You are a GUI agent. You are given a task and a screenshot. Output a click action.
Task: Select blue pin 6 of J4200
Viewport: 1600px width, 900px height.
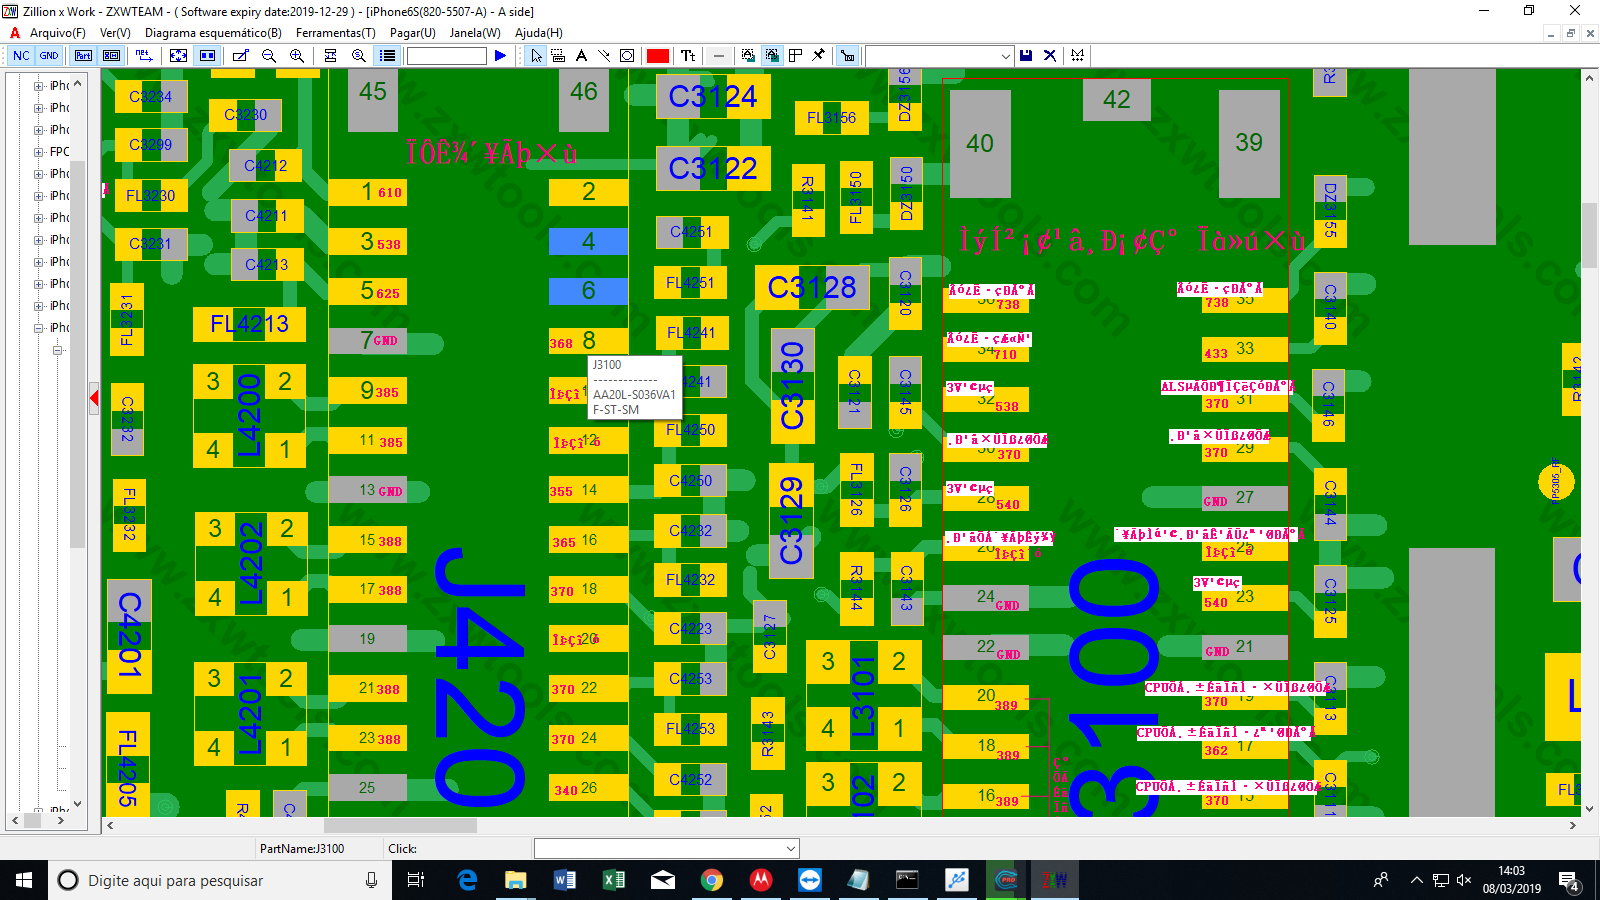click(588, 291)
